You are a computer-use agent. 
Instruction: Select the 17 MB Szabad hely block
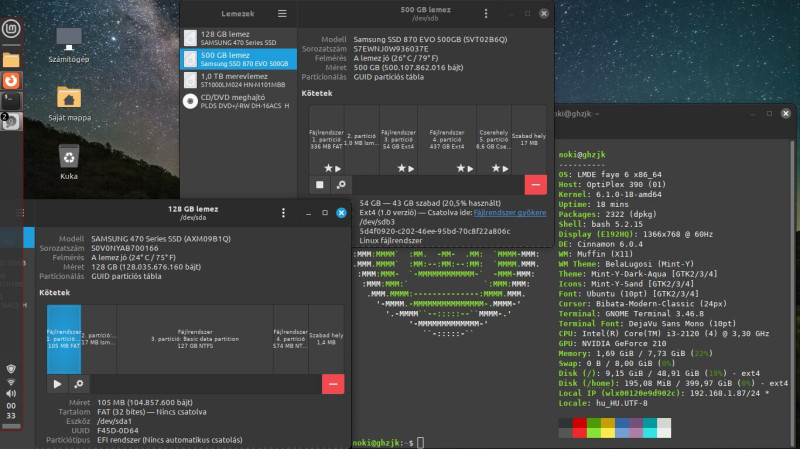pyautogui.click(x=529, y=139)
